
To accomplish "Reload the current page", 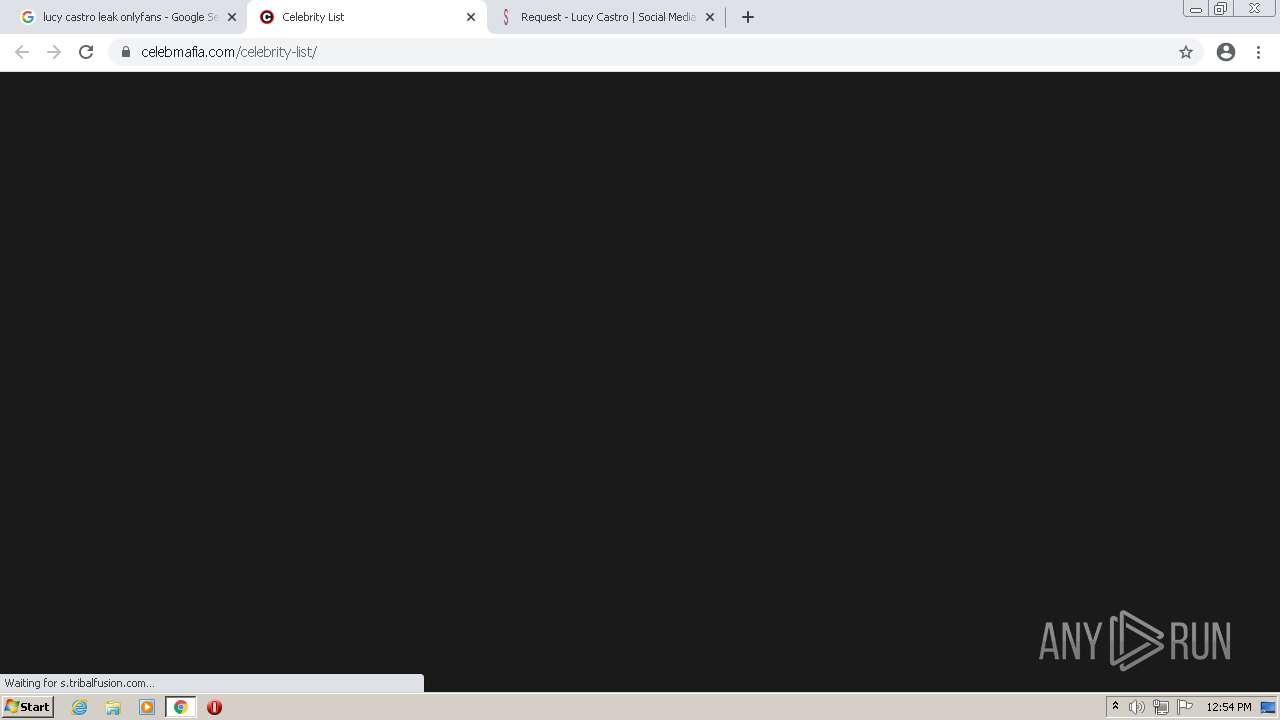I will [x=86, y=52].
